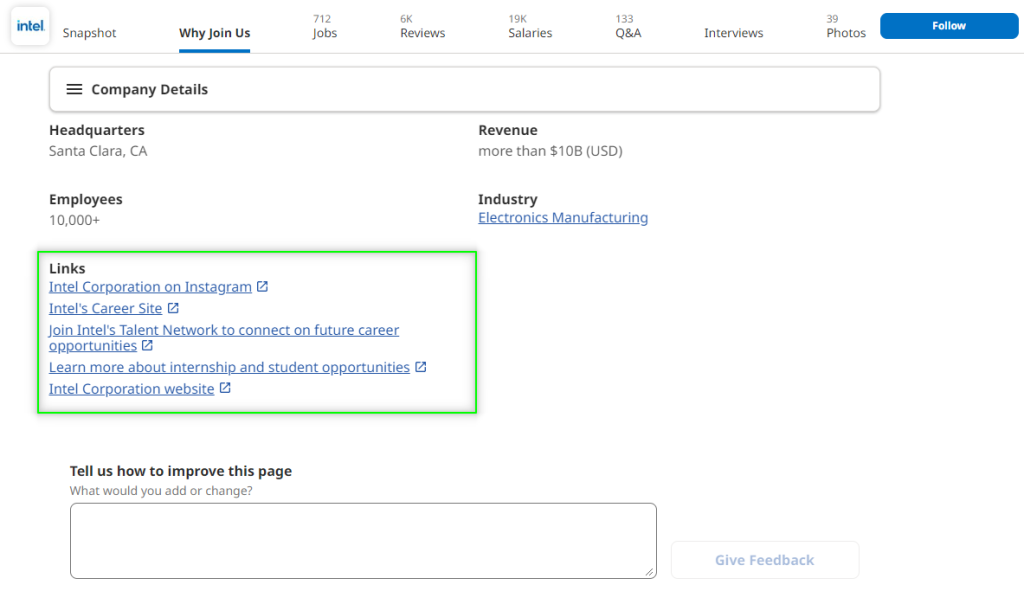Viewport: 1024px width, 604px height.
Task: Open the Interviews tab
Action: (733, 33)
